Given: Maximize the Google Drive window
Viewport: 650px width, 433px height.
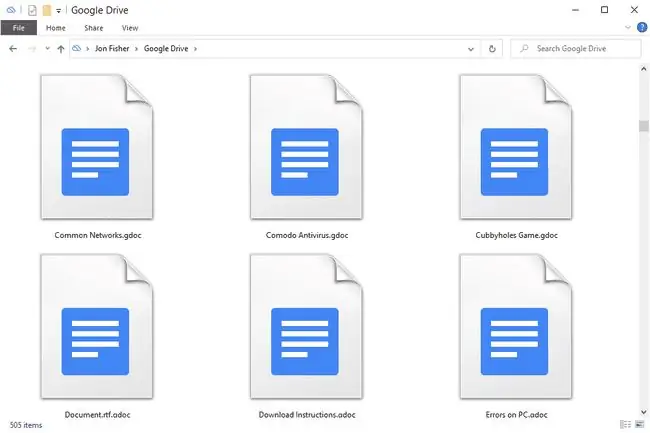Looking at the screenshot, I should tap(604, 10).
